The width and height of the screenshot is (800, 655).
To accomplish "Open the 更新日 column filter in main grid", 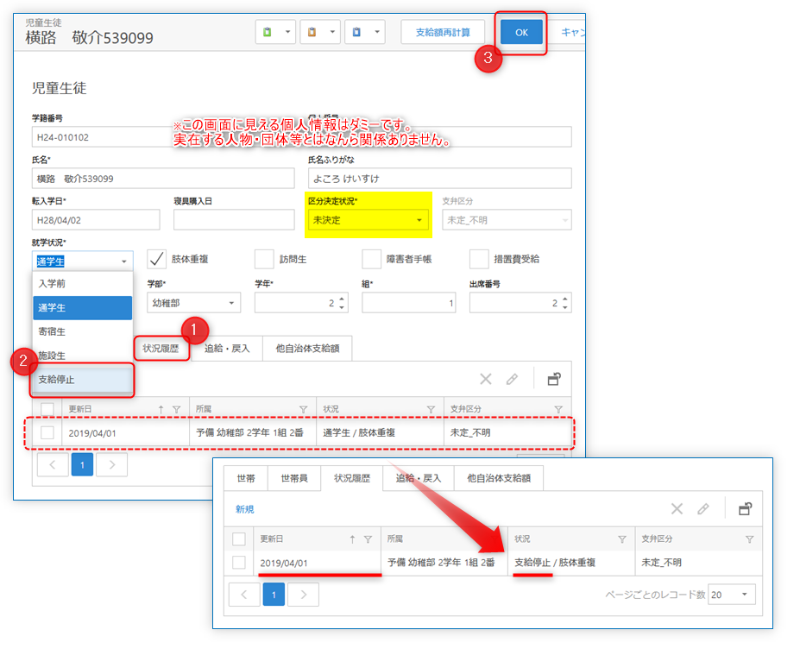I will coord(177,409).
